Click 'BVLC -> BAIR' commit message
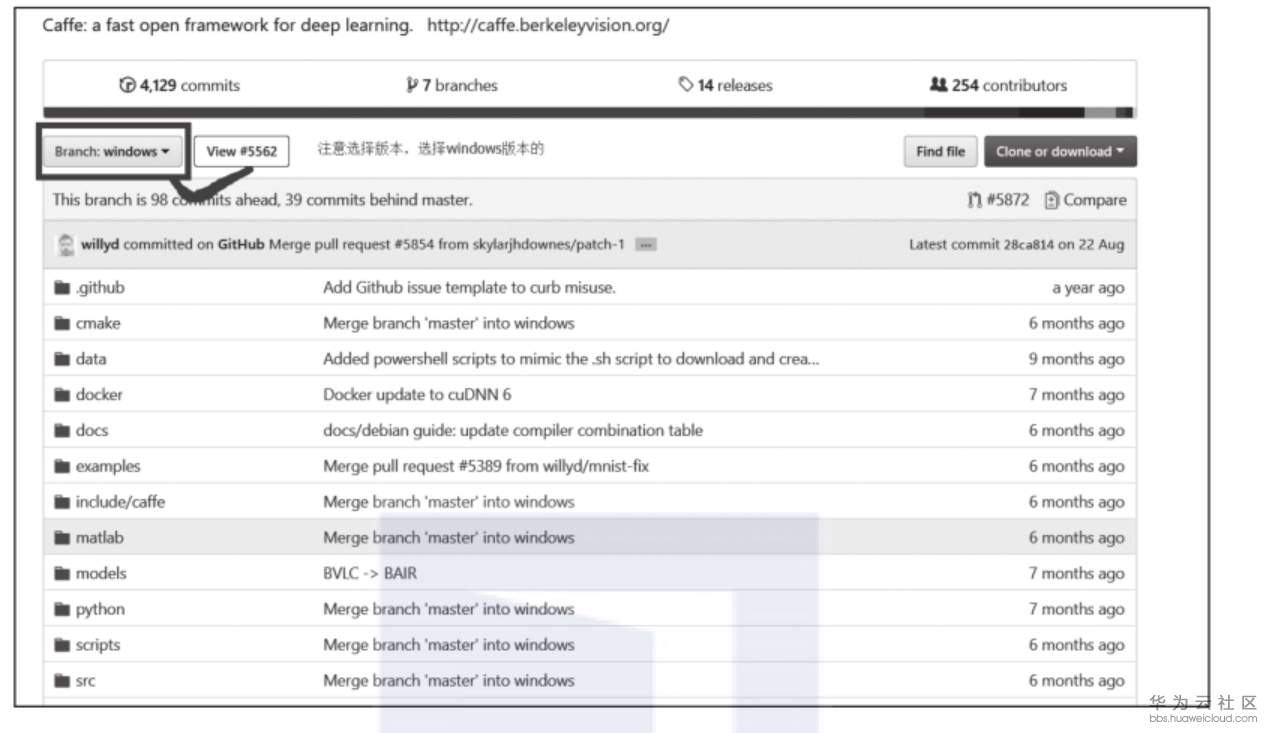Image resolution: width=1271 pixels, height=733 pixels. 370,574
